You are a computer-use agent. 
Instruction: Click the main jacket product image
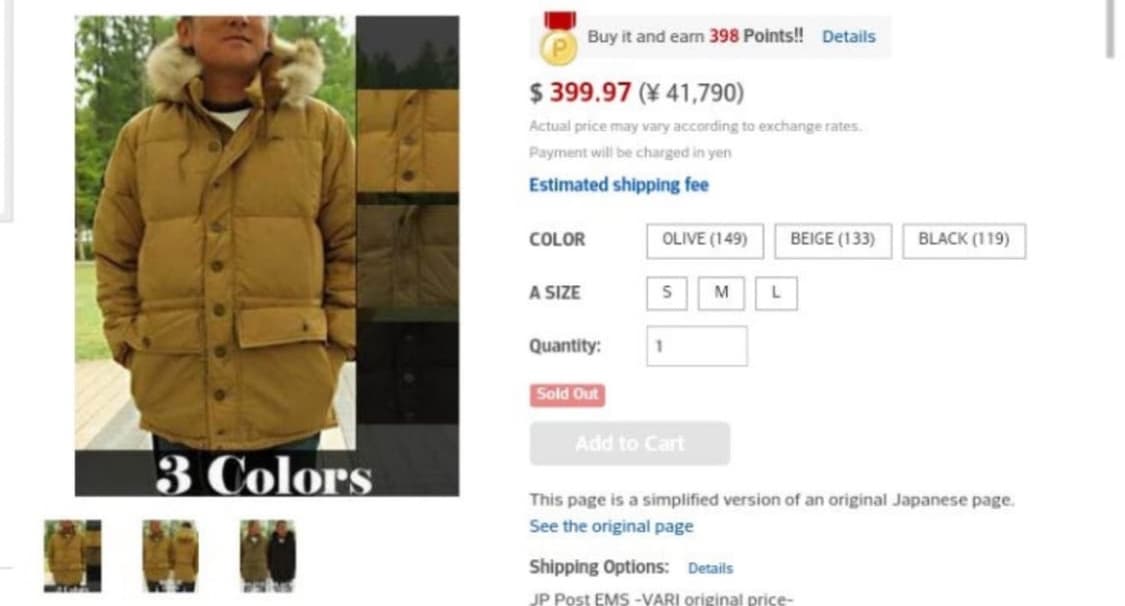click(267, 256)
